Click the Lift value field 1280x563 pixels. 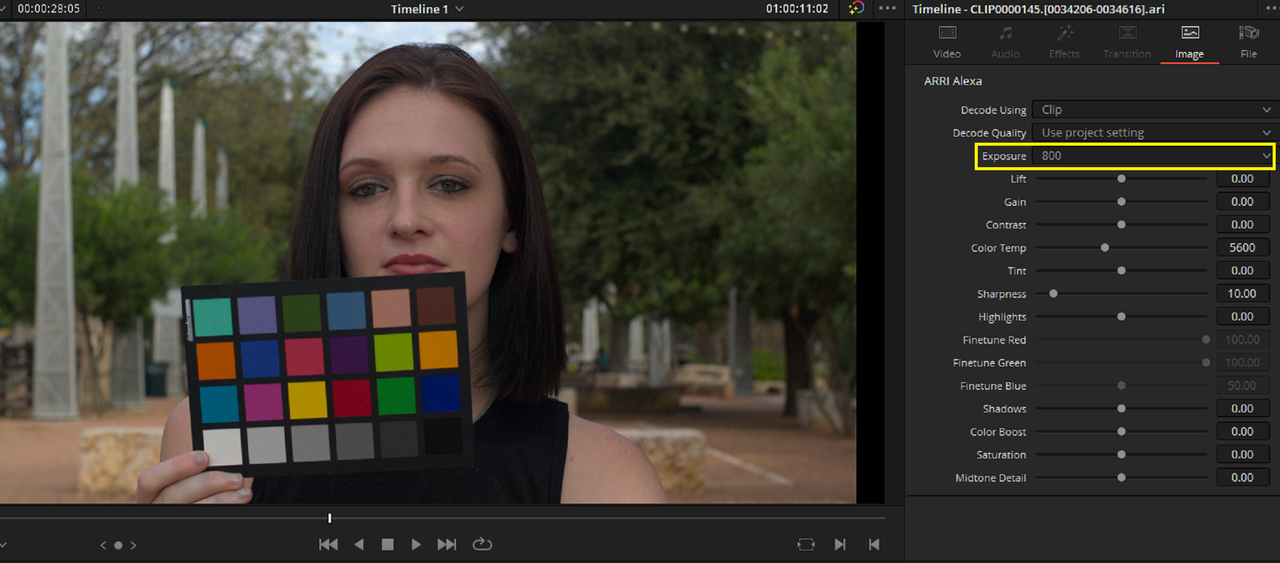[1243, 179]
